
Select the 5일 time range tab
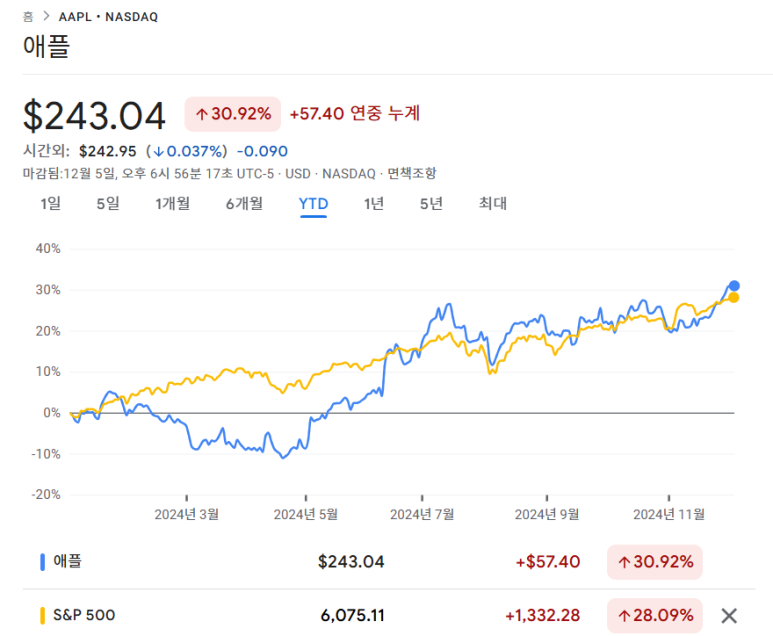click(x=108, y=203)
